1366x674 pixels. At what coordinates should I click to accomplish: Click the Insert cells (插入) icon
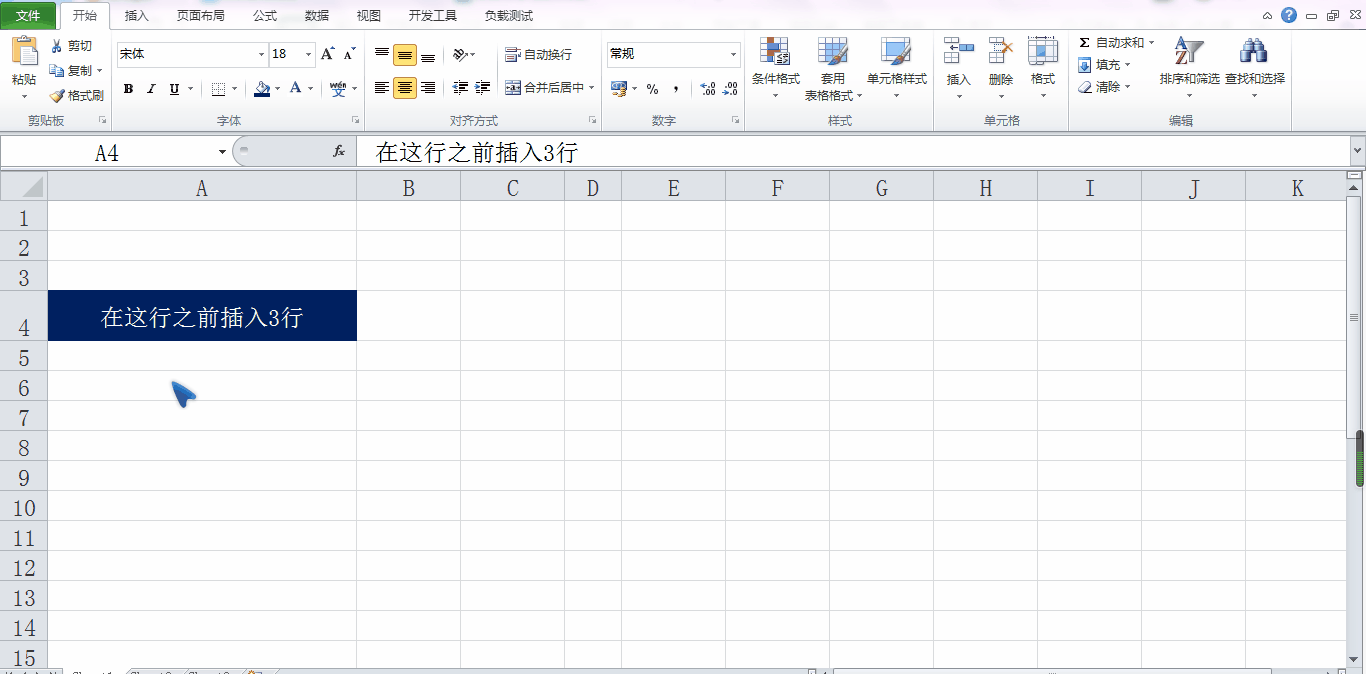[x=959, y=51]
